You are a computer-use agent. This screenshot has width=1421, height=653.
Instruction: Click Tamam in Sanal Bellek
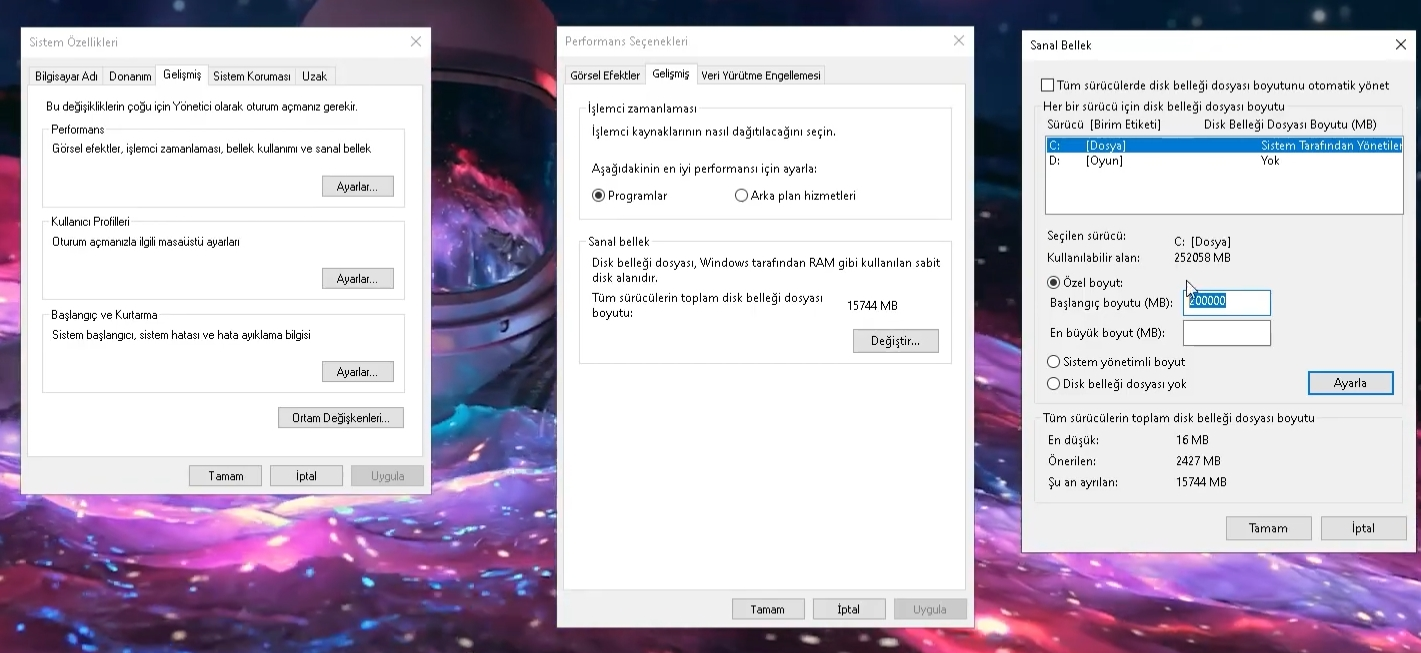pos(1269,528)
